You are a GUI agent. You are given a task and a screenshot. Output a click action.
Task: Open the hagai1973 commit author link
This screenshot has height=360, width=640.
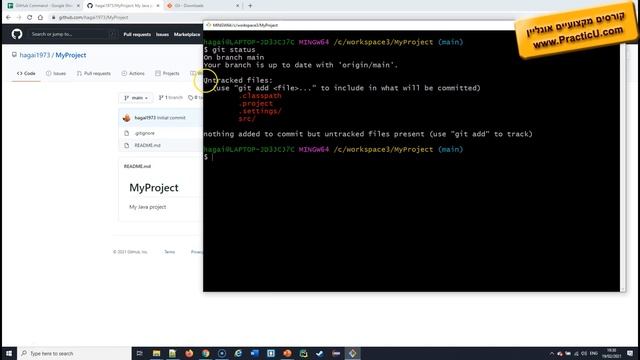pos(145,118)
